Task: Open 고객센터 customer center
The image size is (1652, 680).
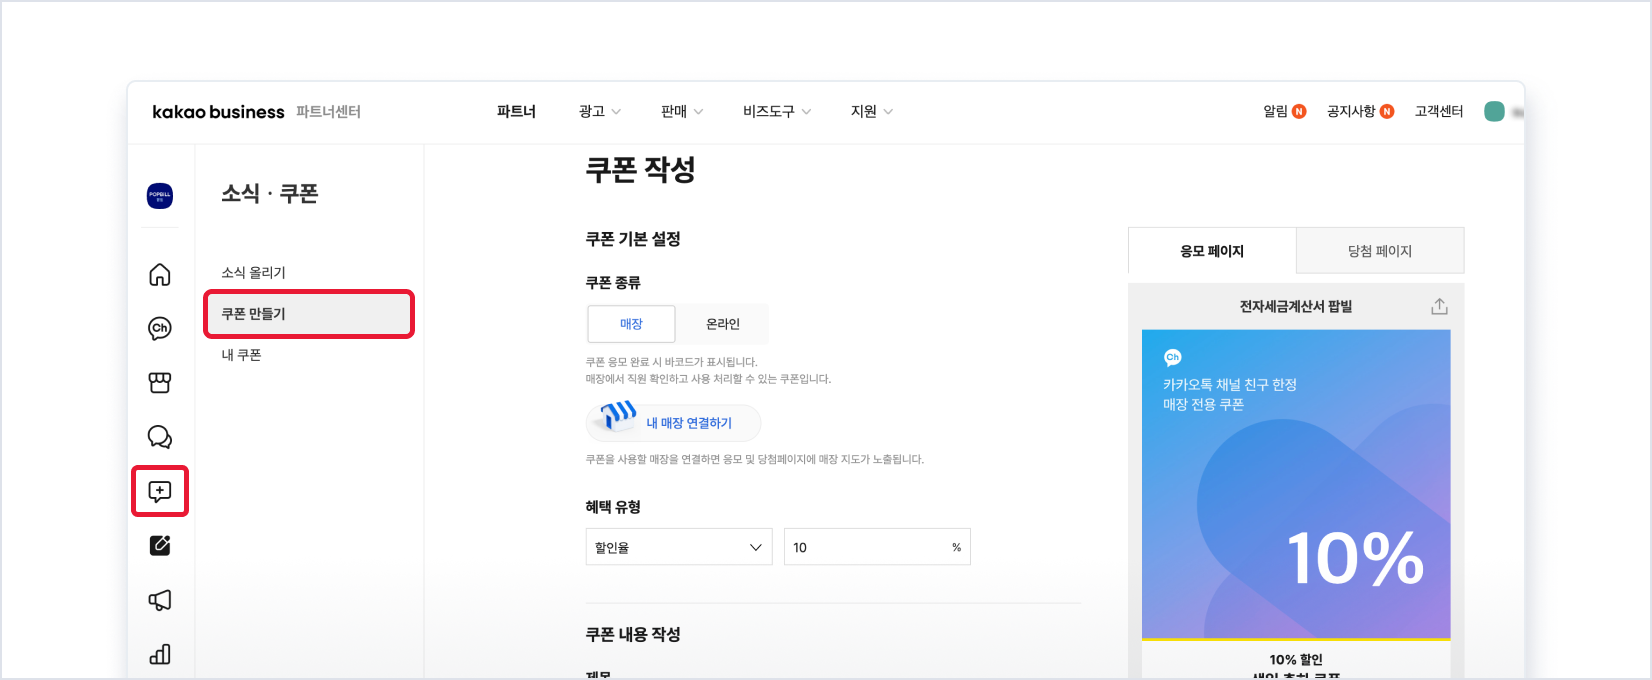Action: pyautogui.click(x=1439, y=112)
